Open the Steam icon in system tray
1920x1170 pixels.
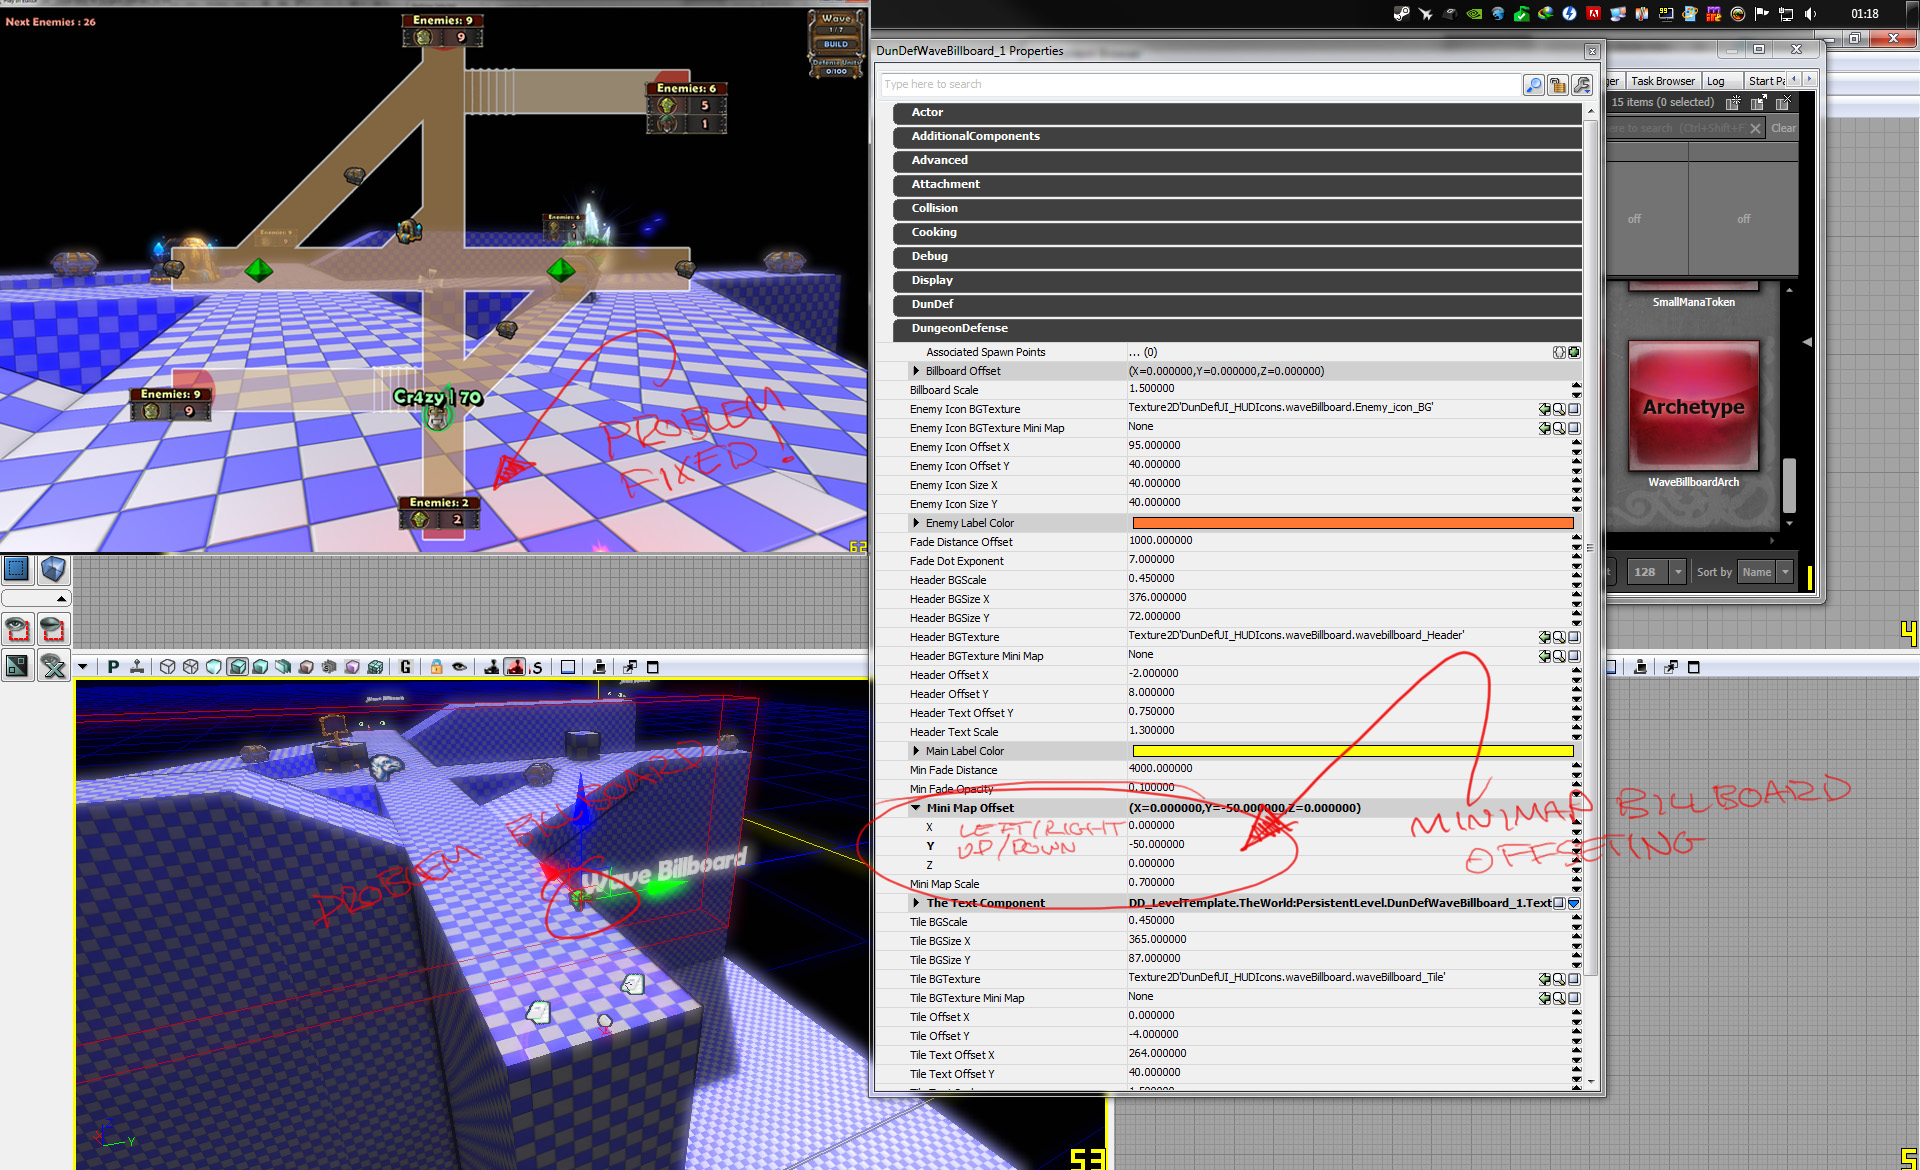point(1402,14)
